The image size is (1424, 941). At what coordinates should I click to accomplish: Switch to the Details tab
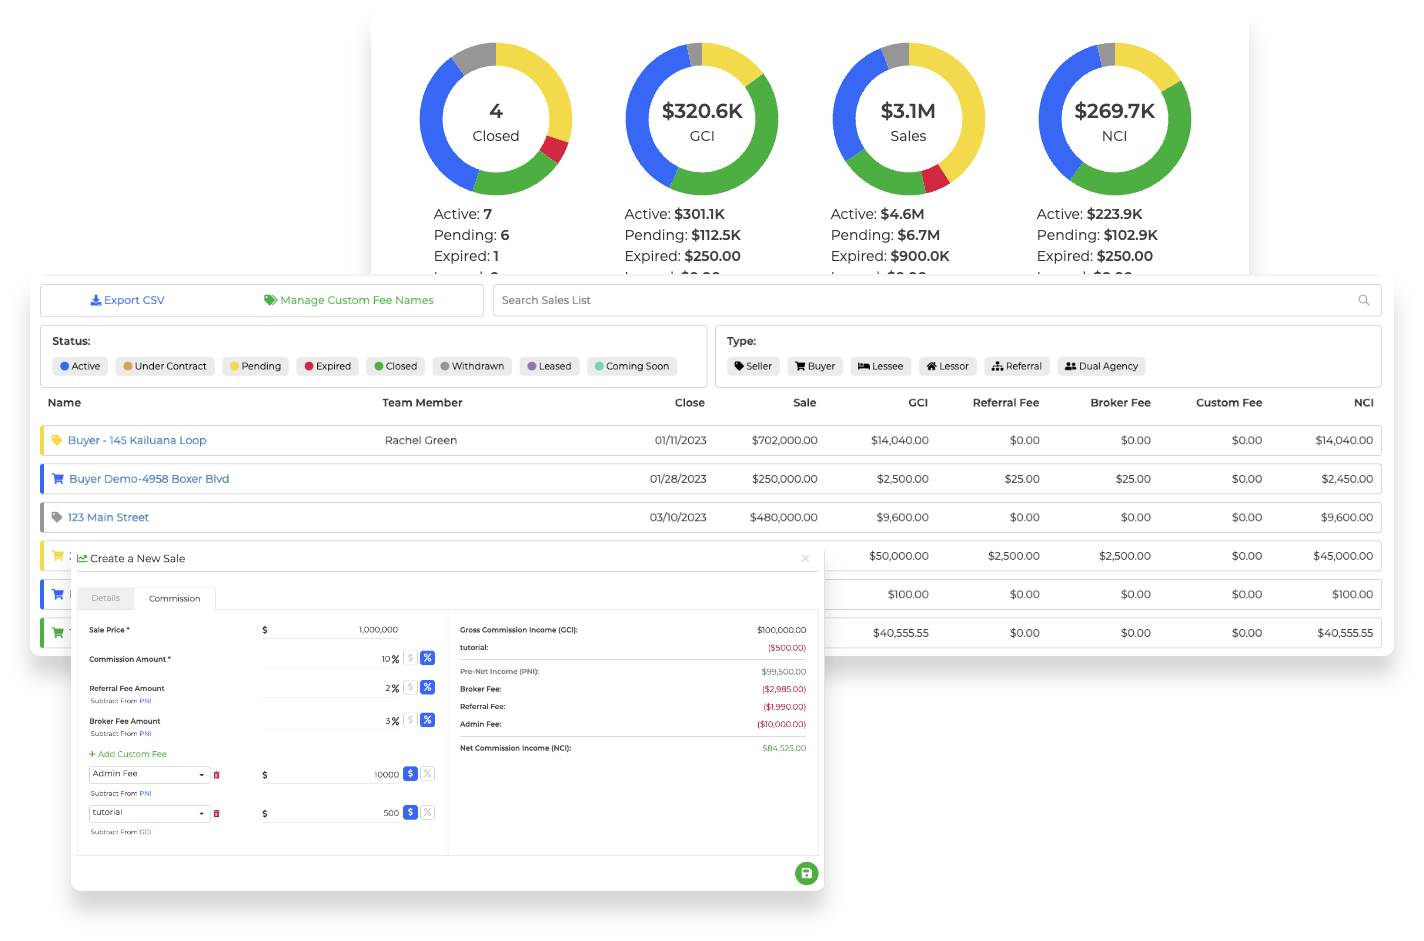(105, 598)
